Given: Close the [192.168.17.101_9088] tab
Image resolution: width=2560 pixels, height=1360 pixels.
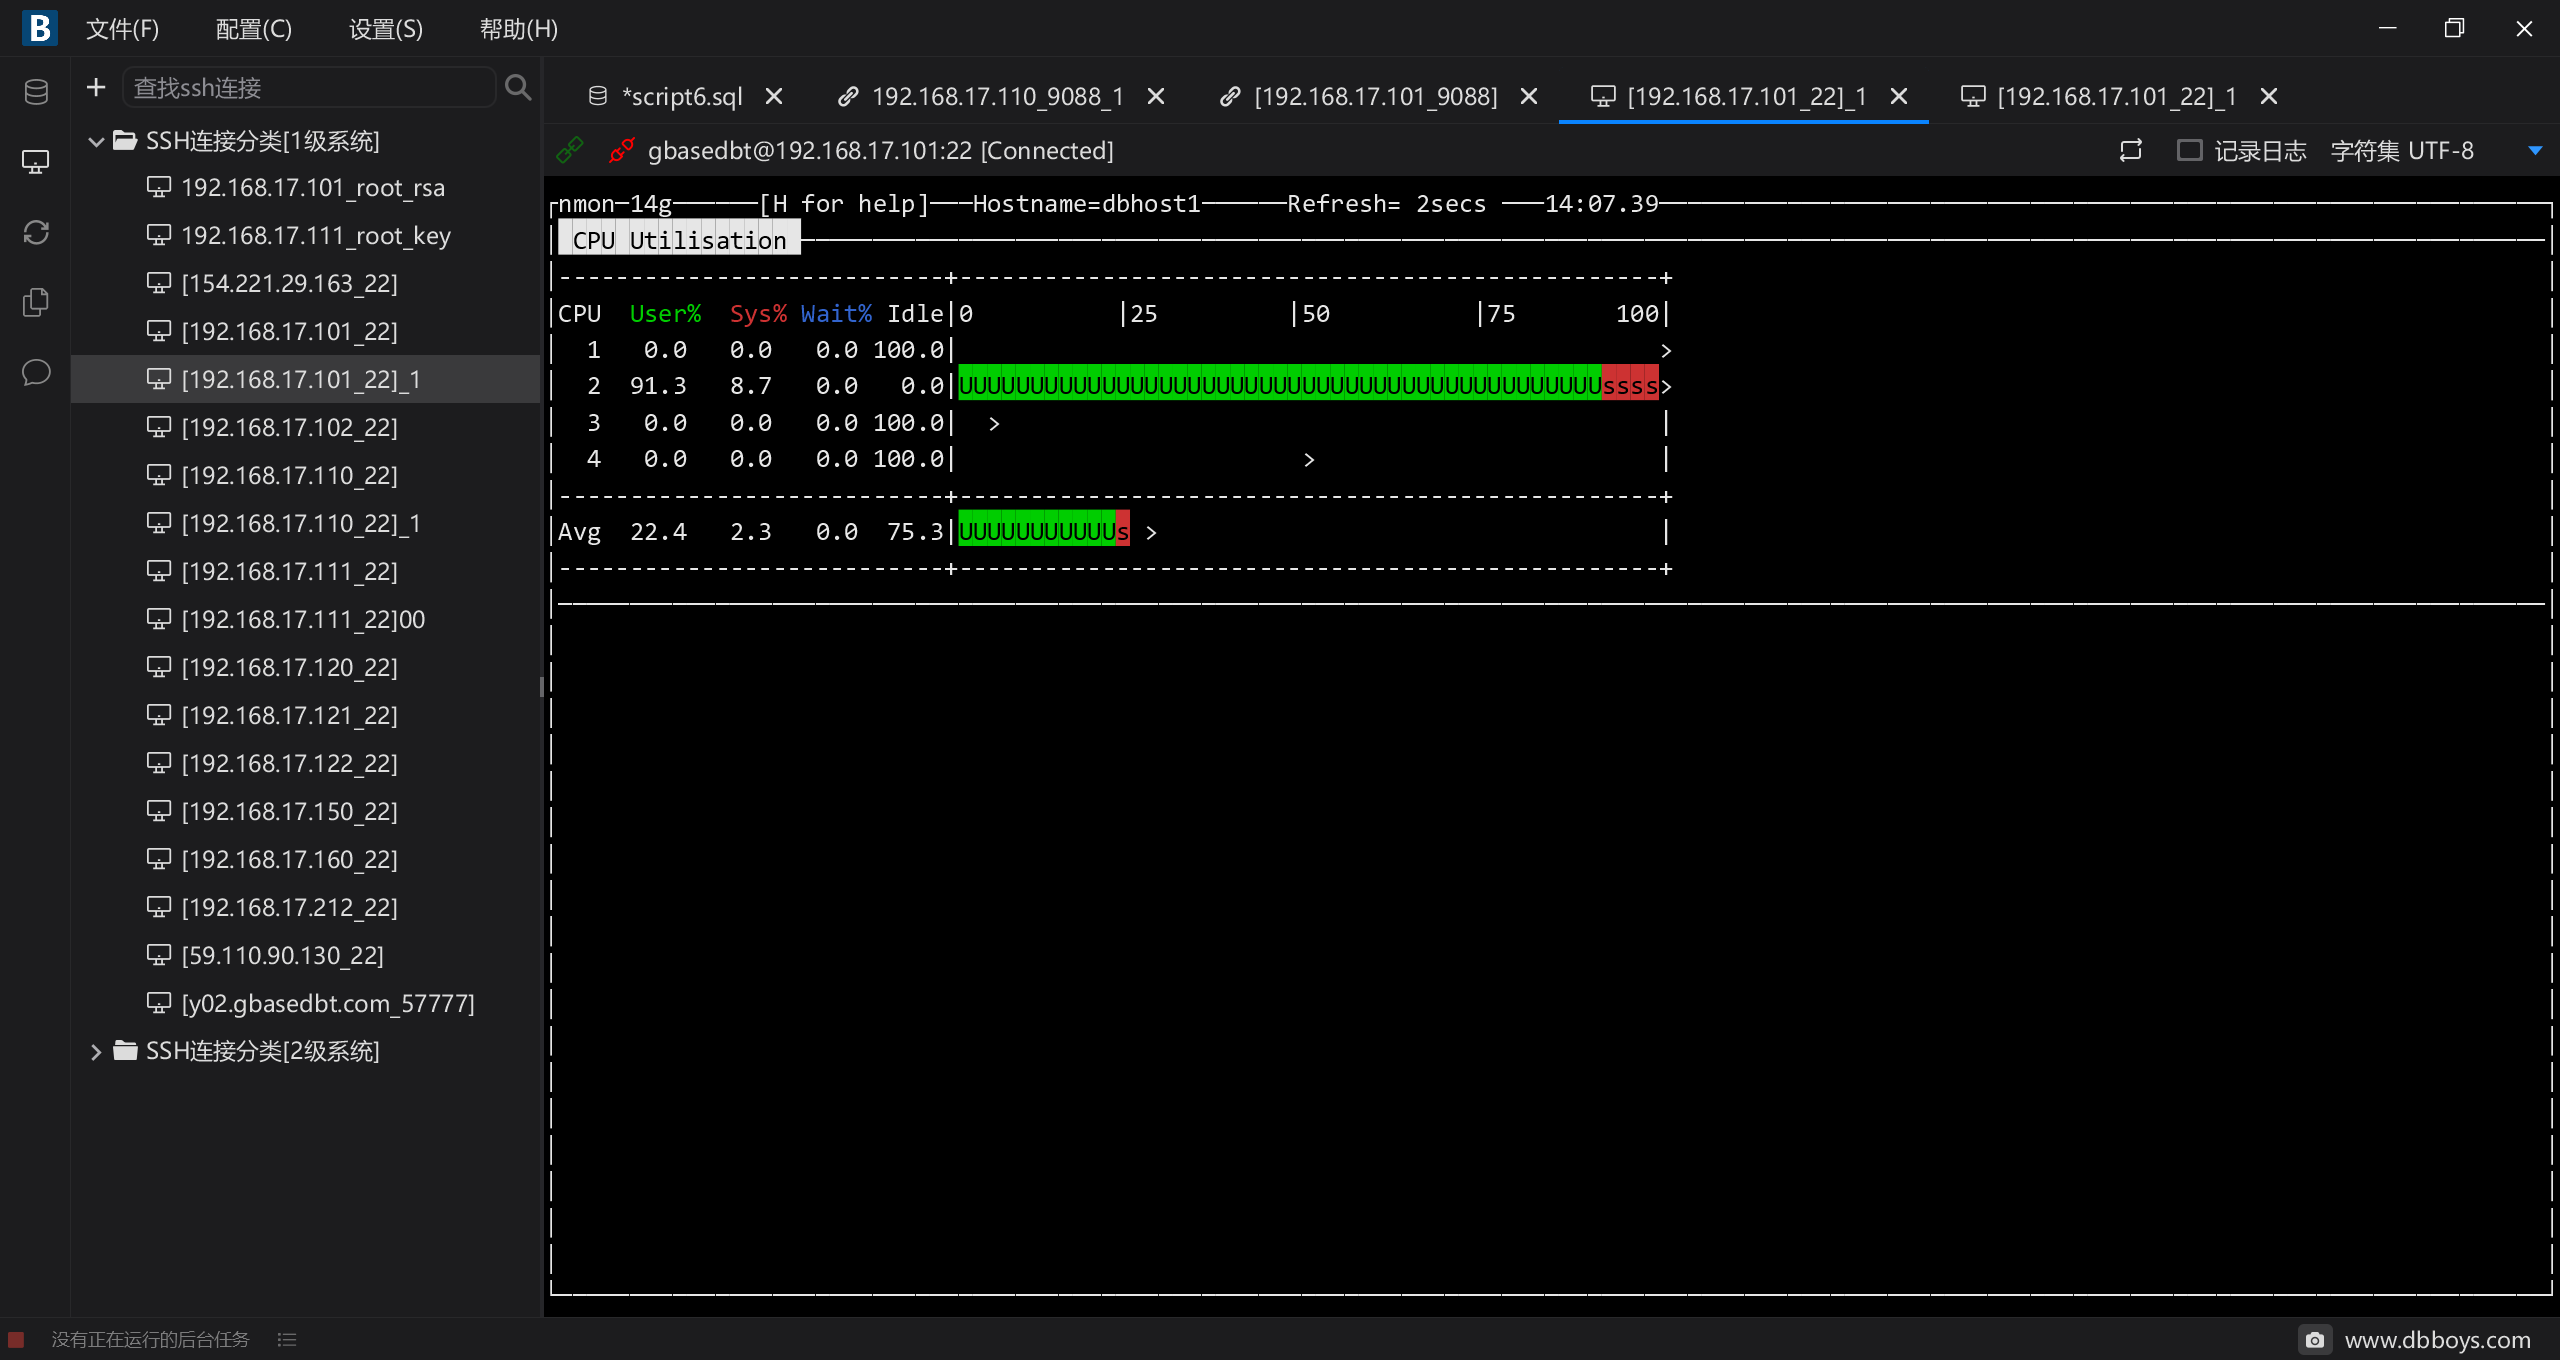Looking at the screenshot, I should pyautogui.click(x=1529, y=96).
